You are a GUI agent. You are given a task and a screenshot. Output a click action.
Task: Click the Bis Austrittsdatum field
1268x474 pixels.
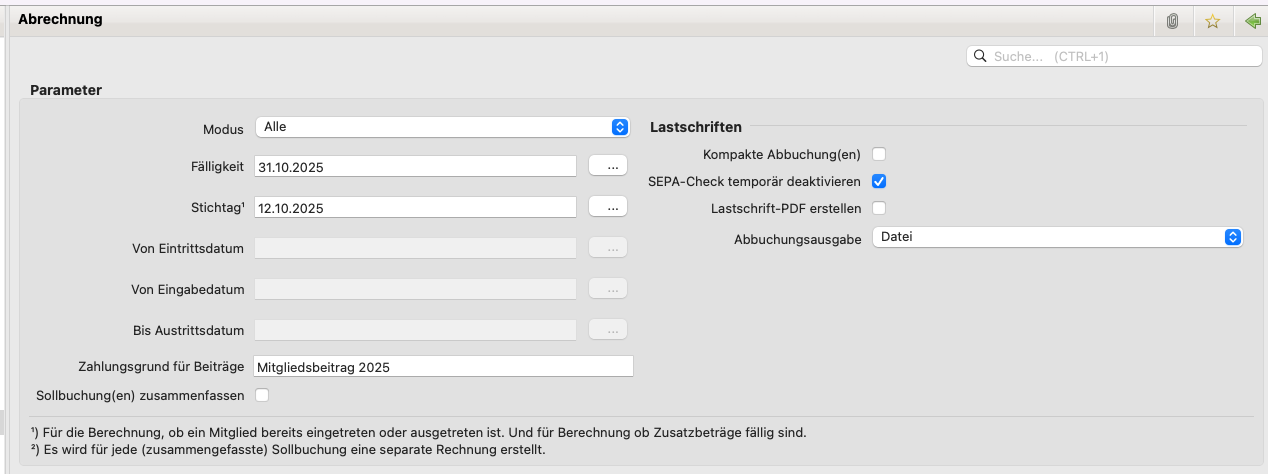415,330
